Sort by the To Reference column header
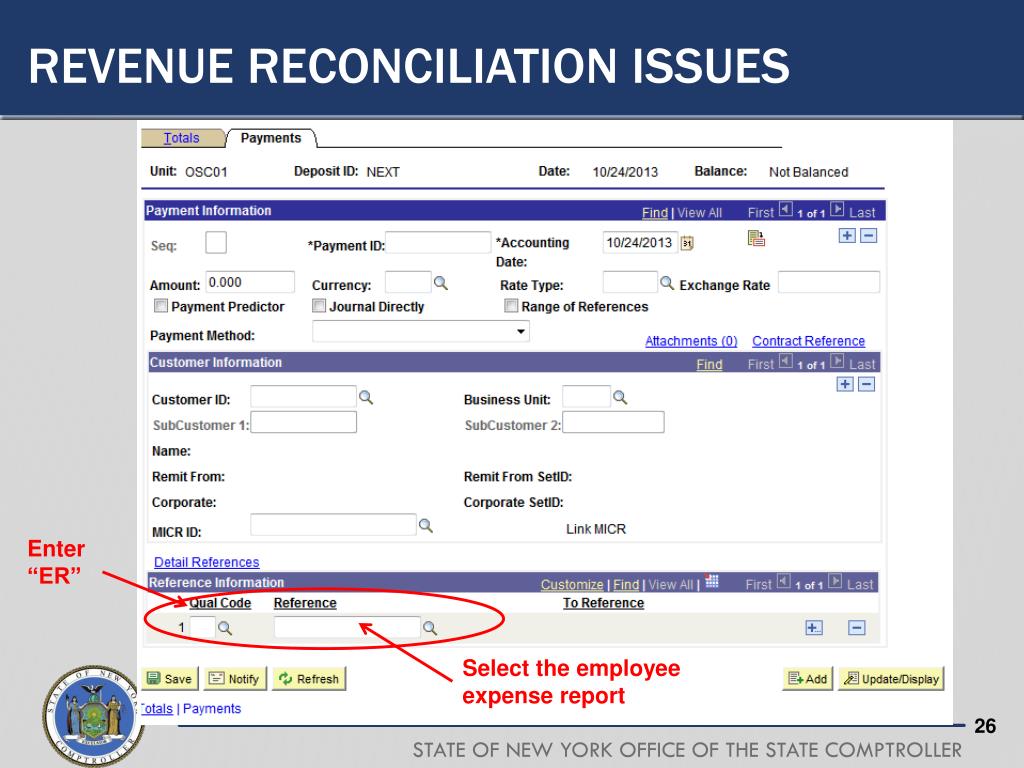Viewport: 1024px width, 768px height. (x=603, y=603)
